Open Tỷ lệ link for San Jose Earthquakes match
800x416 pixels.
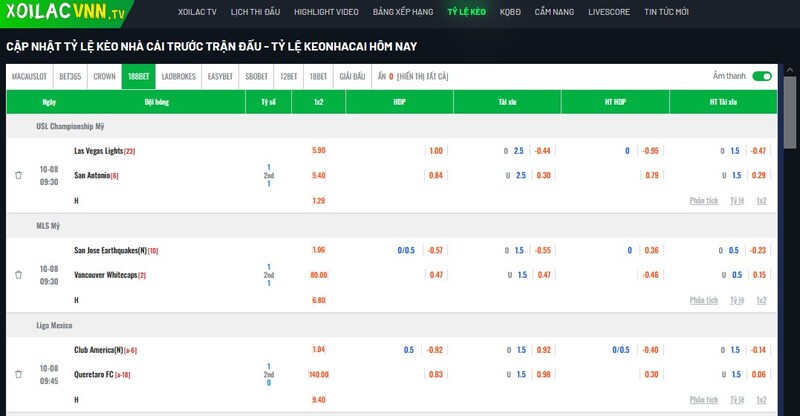pyautogui.click(x=737, y=300)
